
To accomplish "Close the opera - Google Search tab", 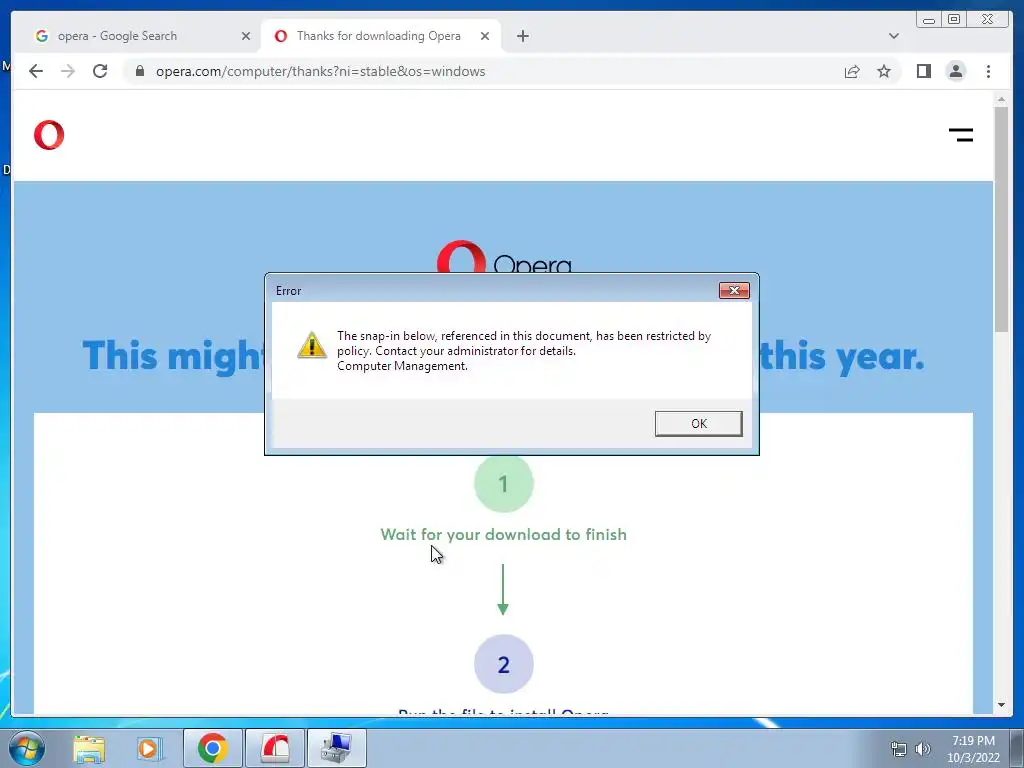I will click(x=246, y=36).
